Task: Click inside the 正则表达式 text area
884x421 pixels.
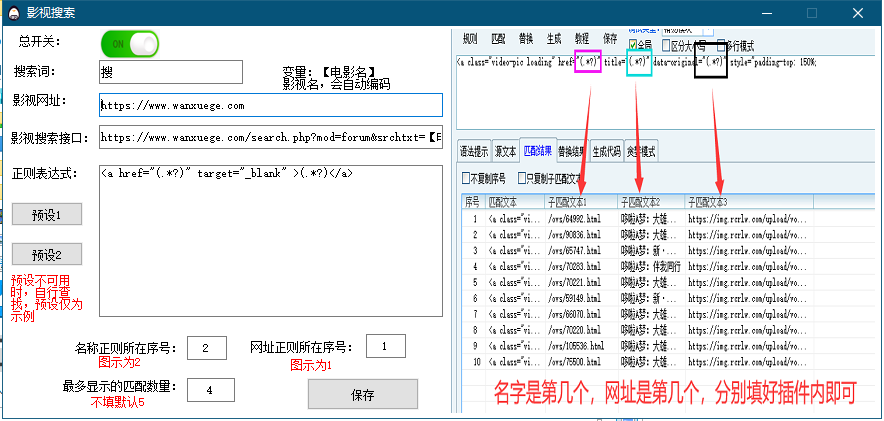Action: point(271,241)
